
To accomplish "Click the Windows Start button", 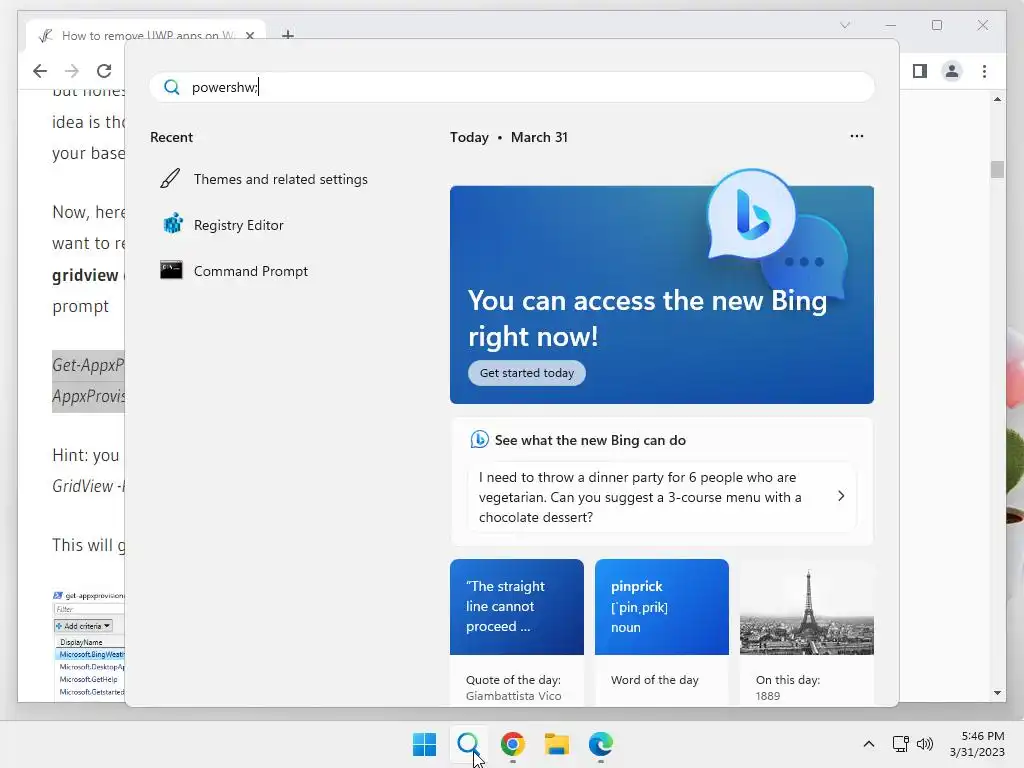I will [x=424, y=744].
